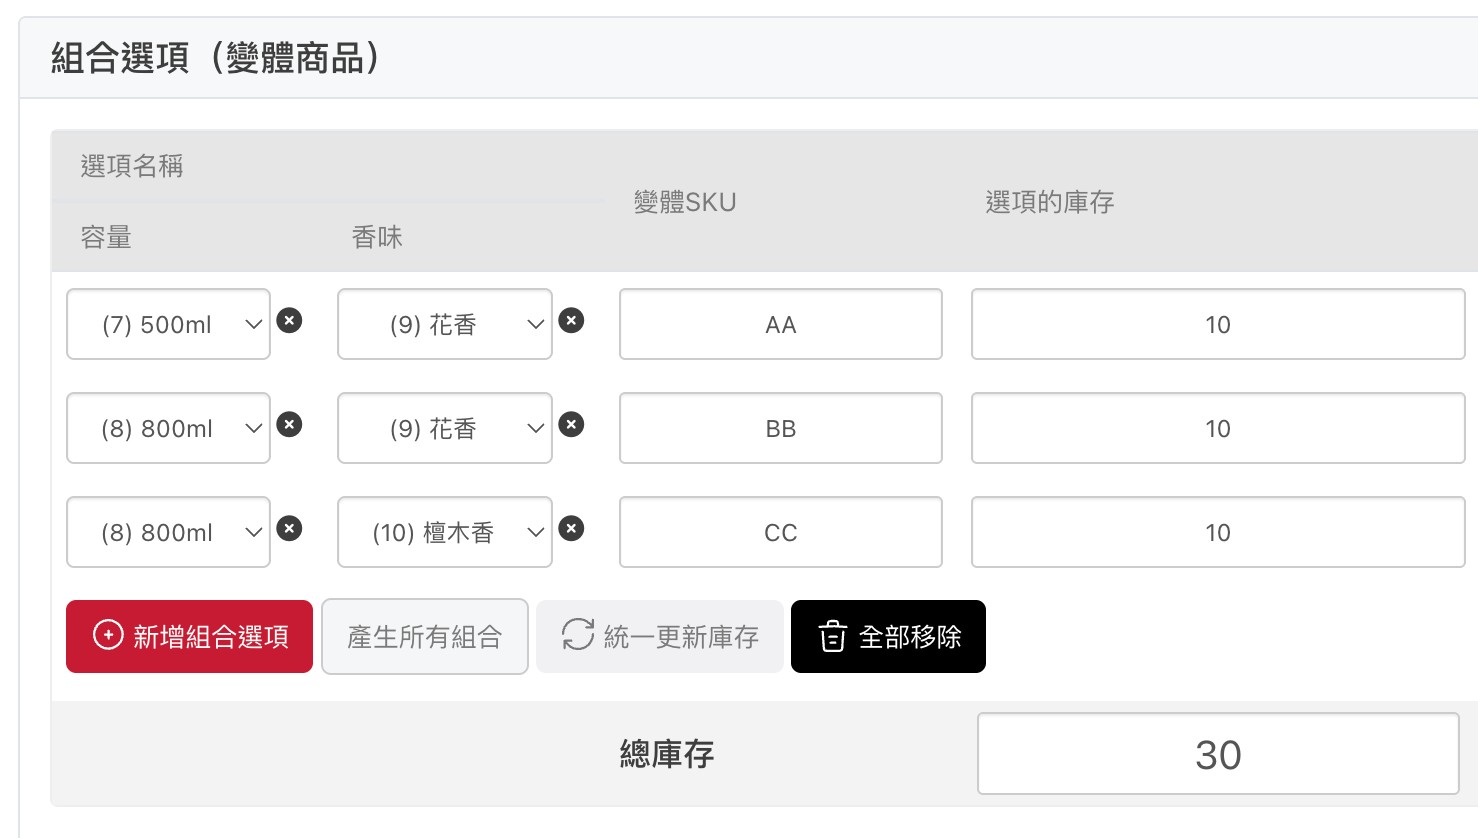Image resolution: width=1478 pixels, height=838 pixels.
Task: Remove 花香 scent option in second row
Action: coord(571,425)
